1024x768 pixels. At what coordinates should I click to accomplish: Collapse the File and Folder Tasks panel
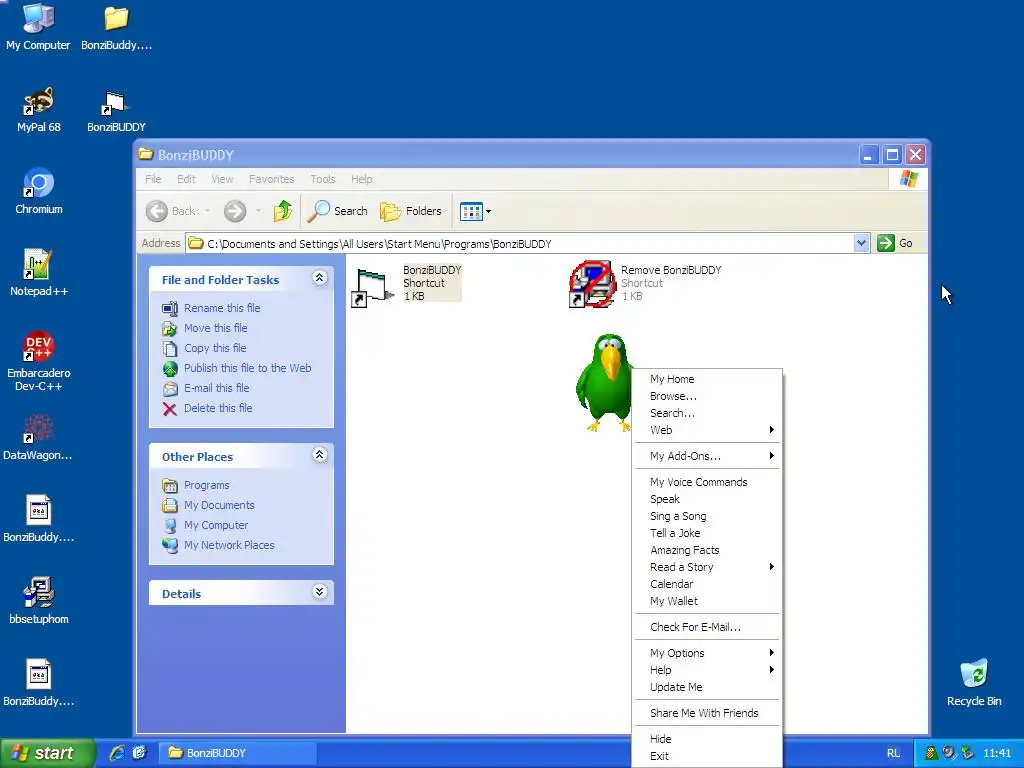tap(319, 278)
